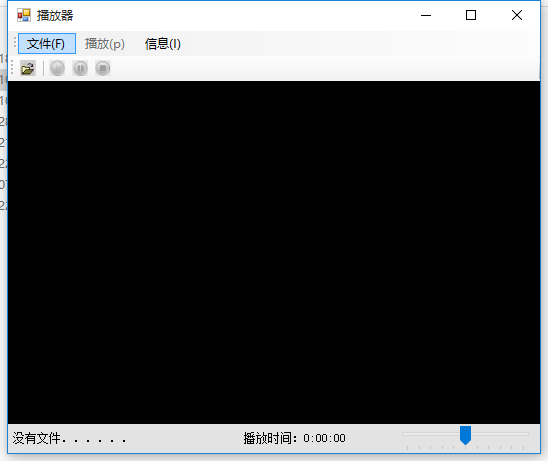The width and height of the screenshot is (548, 461).
Task: Minimize the 播放器 window
Action: pos(426,15)
